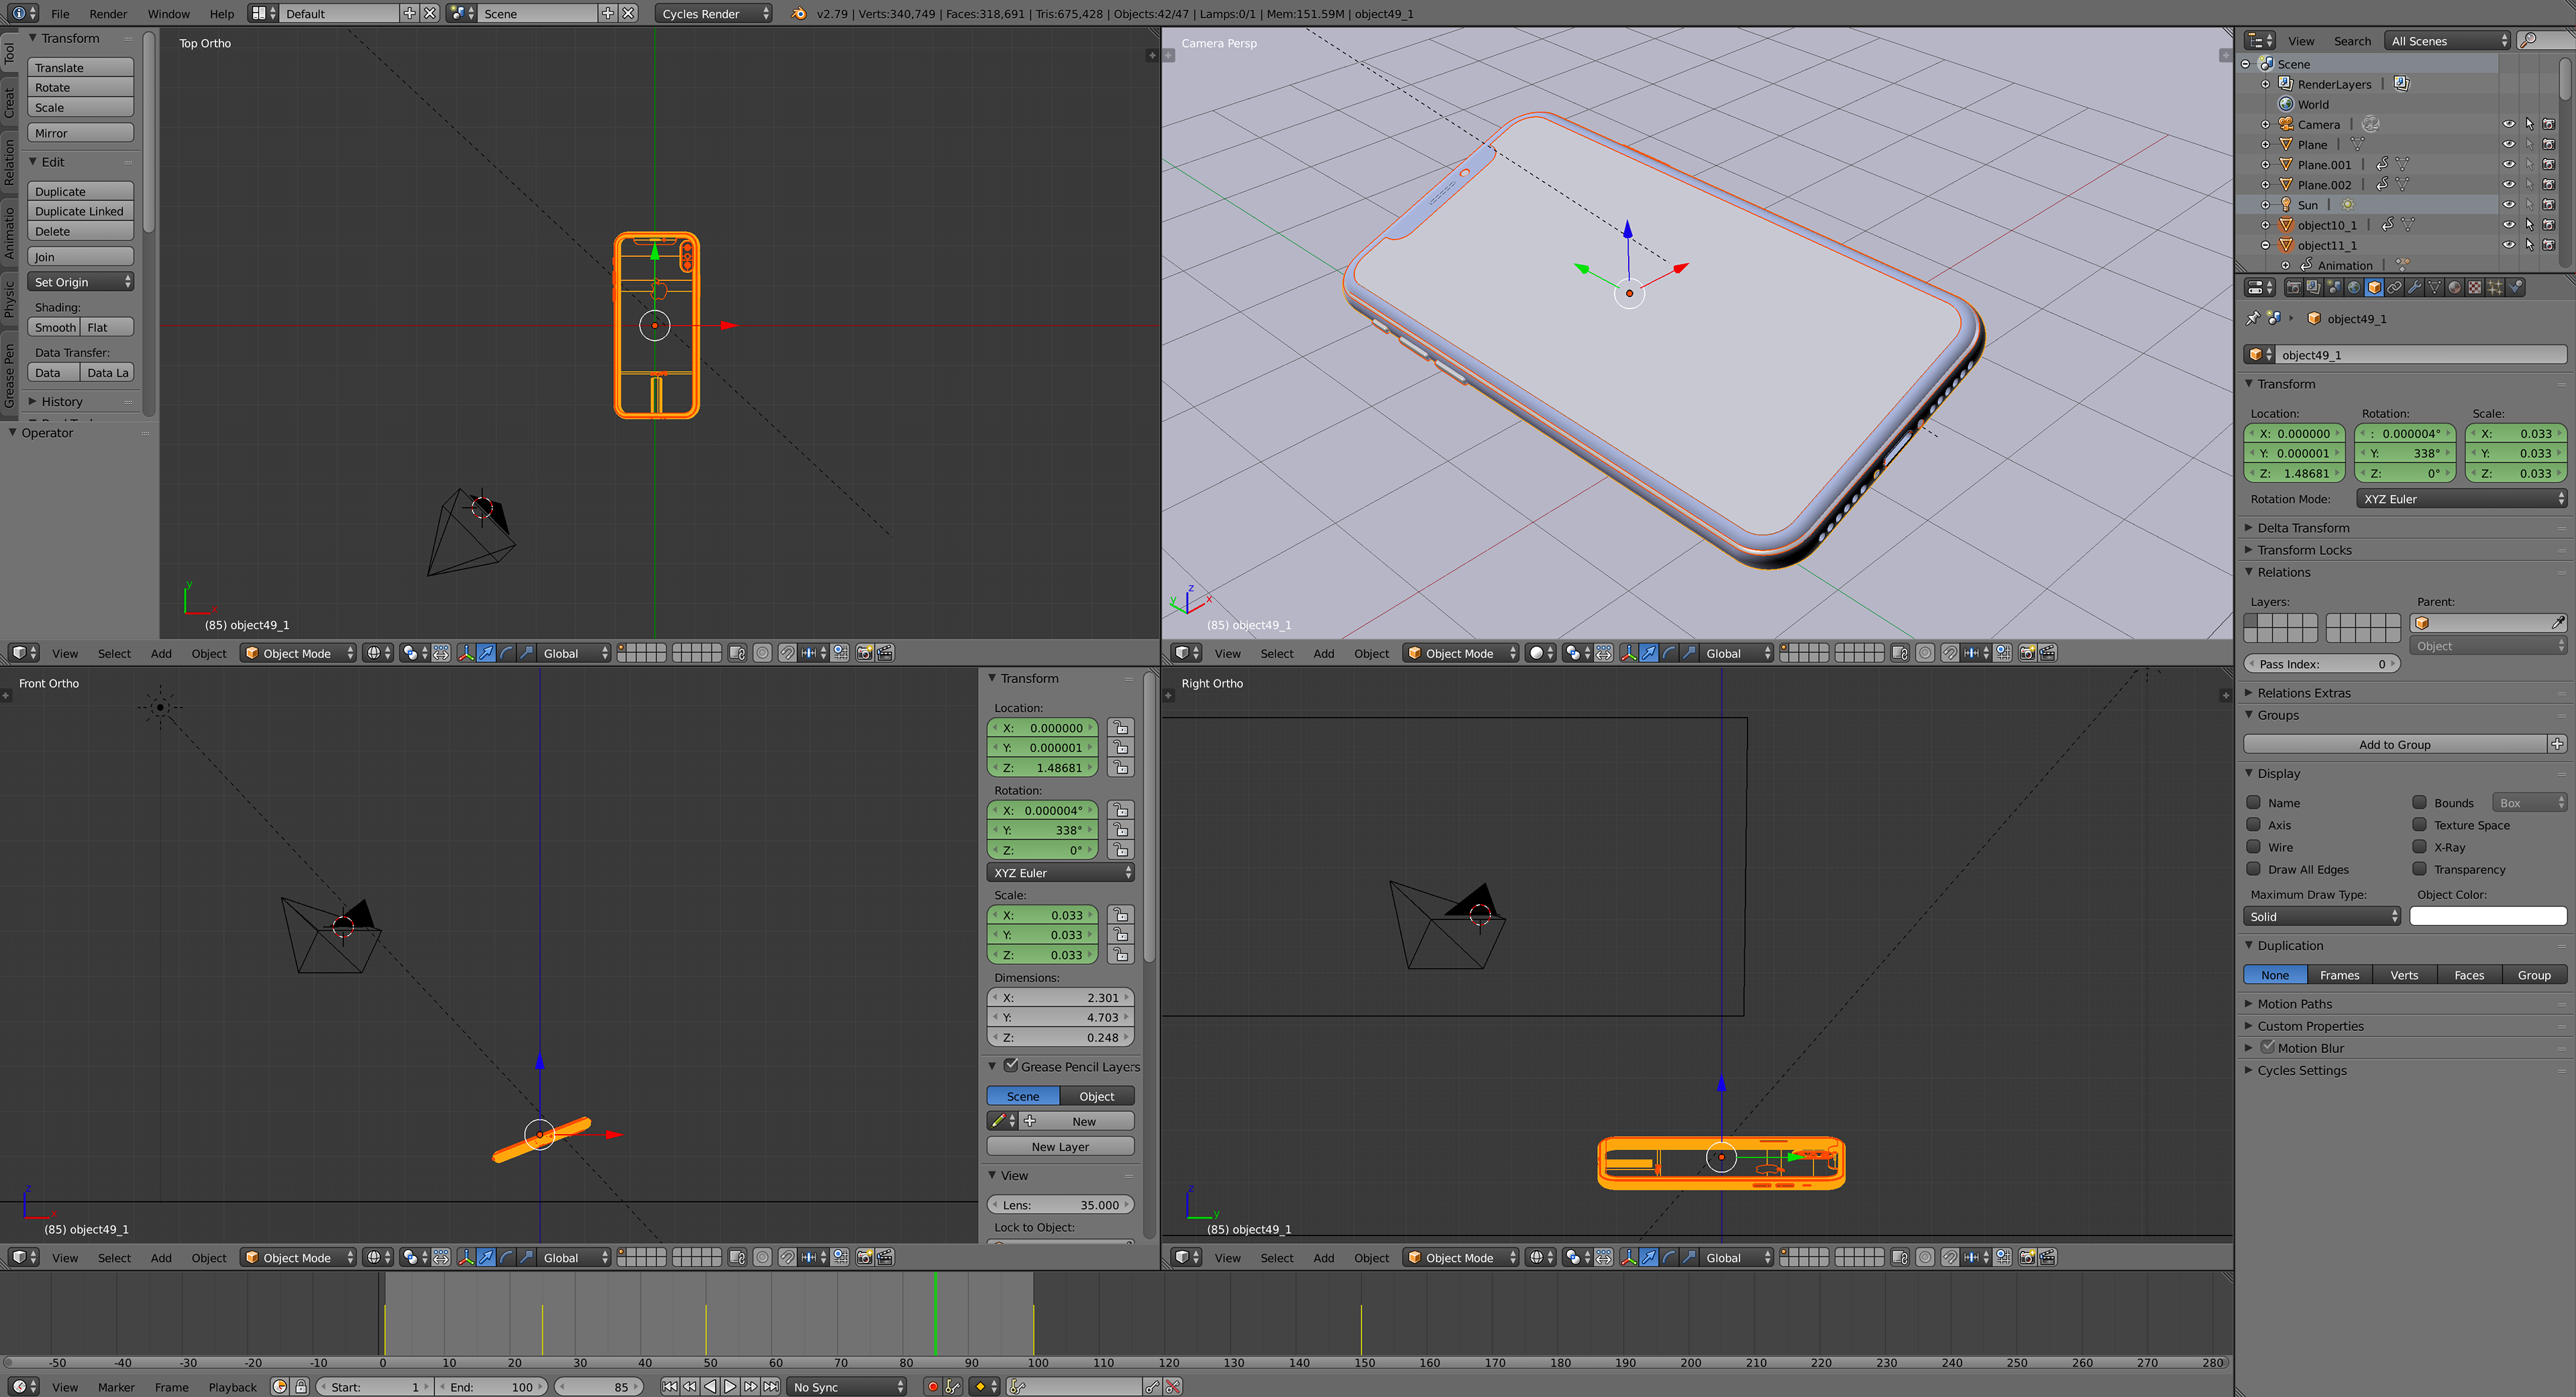Open the Object Constraints (chain) tab
2576x1397 pixels.
pyautogui.click(x=2394, y=288)
